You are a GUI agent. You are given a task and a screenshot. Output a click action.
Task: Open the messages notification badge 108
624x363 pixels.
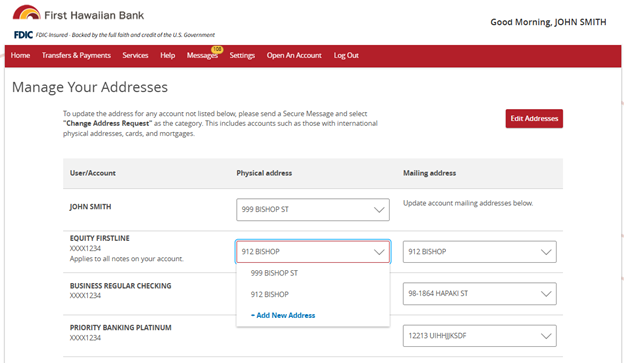[217, 49]
